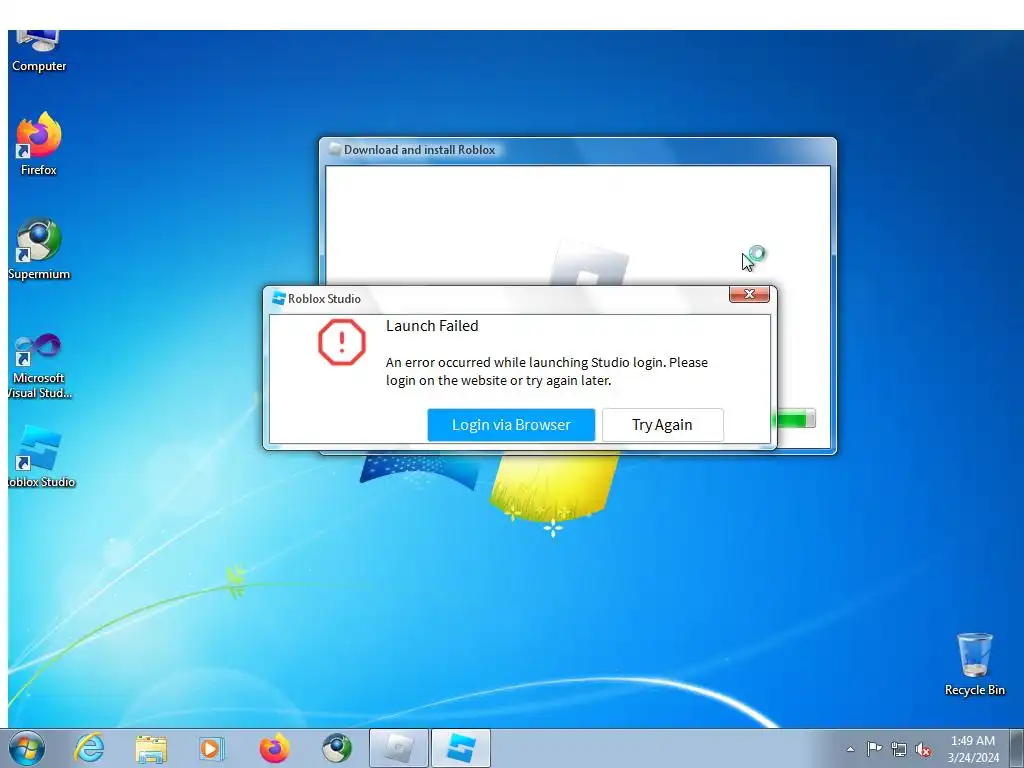Close the Roblox Studio error dialog

tap(749, 295)
